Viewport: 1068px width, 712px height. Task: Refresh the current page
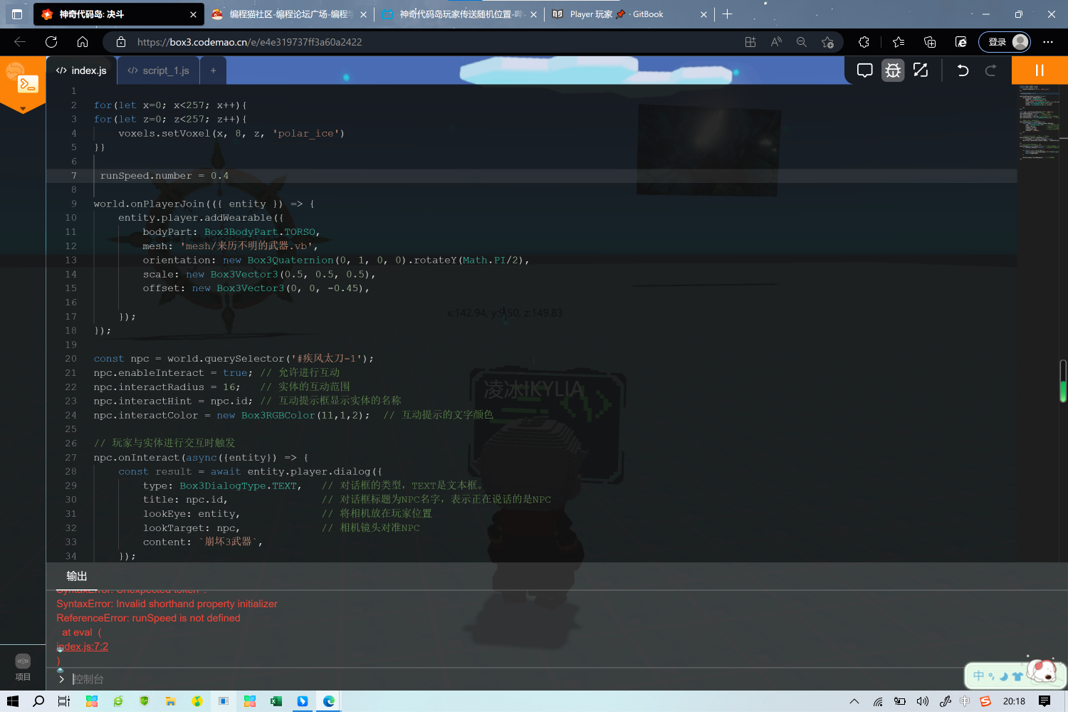coord(51,42)
